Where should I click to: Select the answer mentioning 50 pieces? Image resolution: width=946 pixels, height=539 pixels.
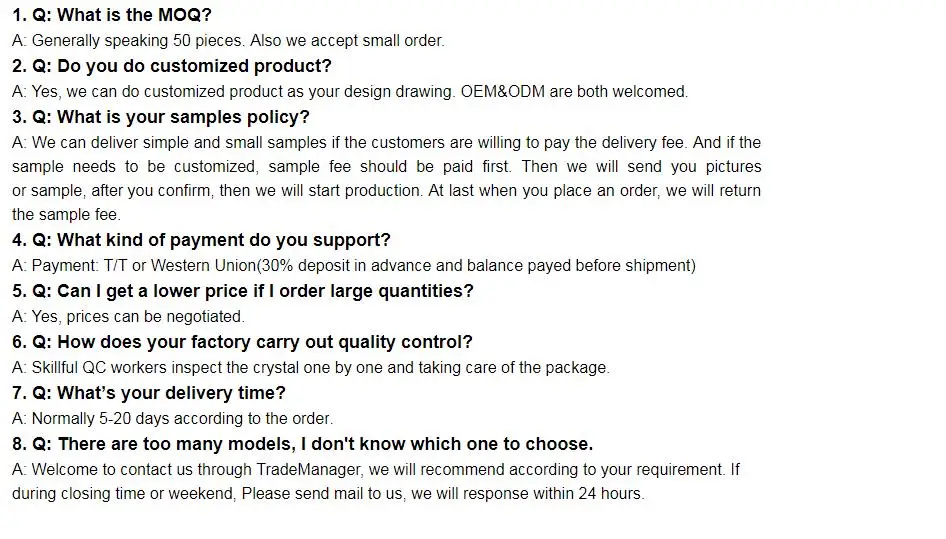click(x=228, y=41)
